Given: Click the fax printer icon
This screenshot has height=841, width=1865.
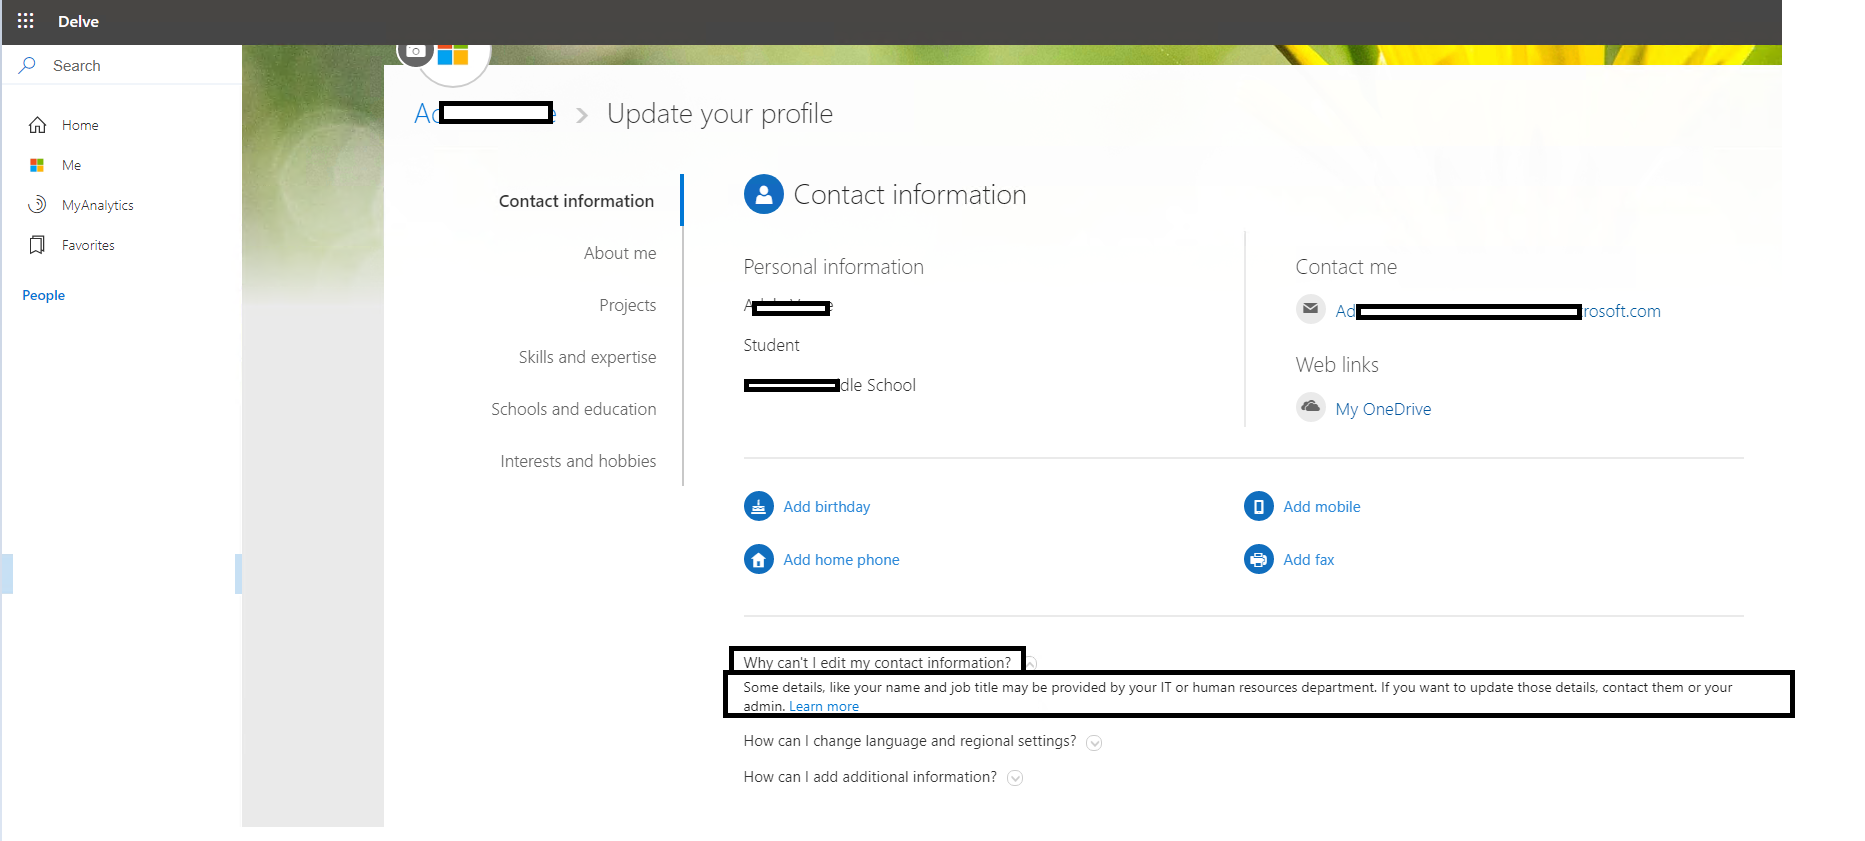Looking at the screenshot, I should (1259, 559).
